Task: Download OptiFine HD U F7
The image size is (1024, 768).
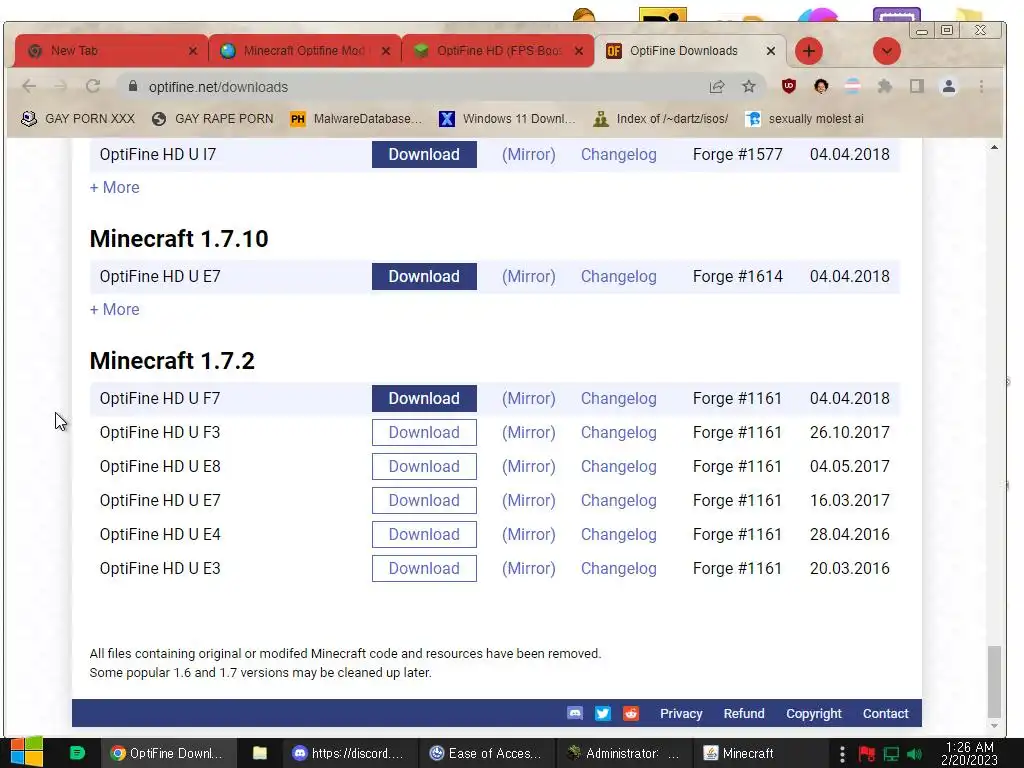Action: tap(424, 398)
